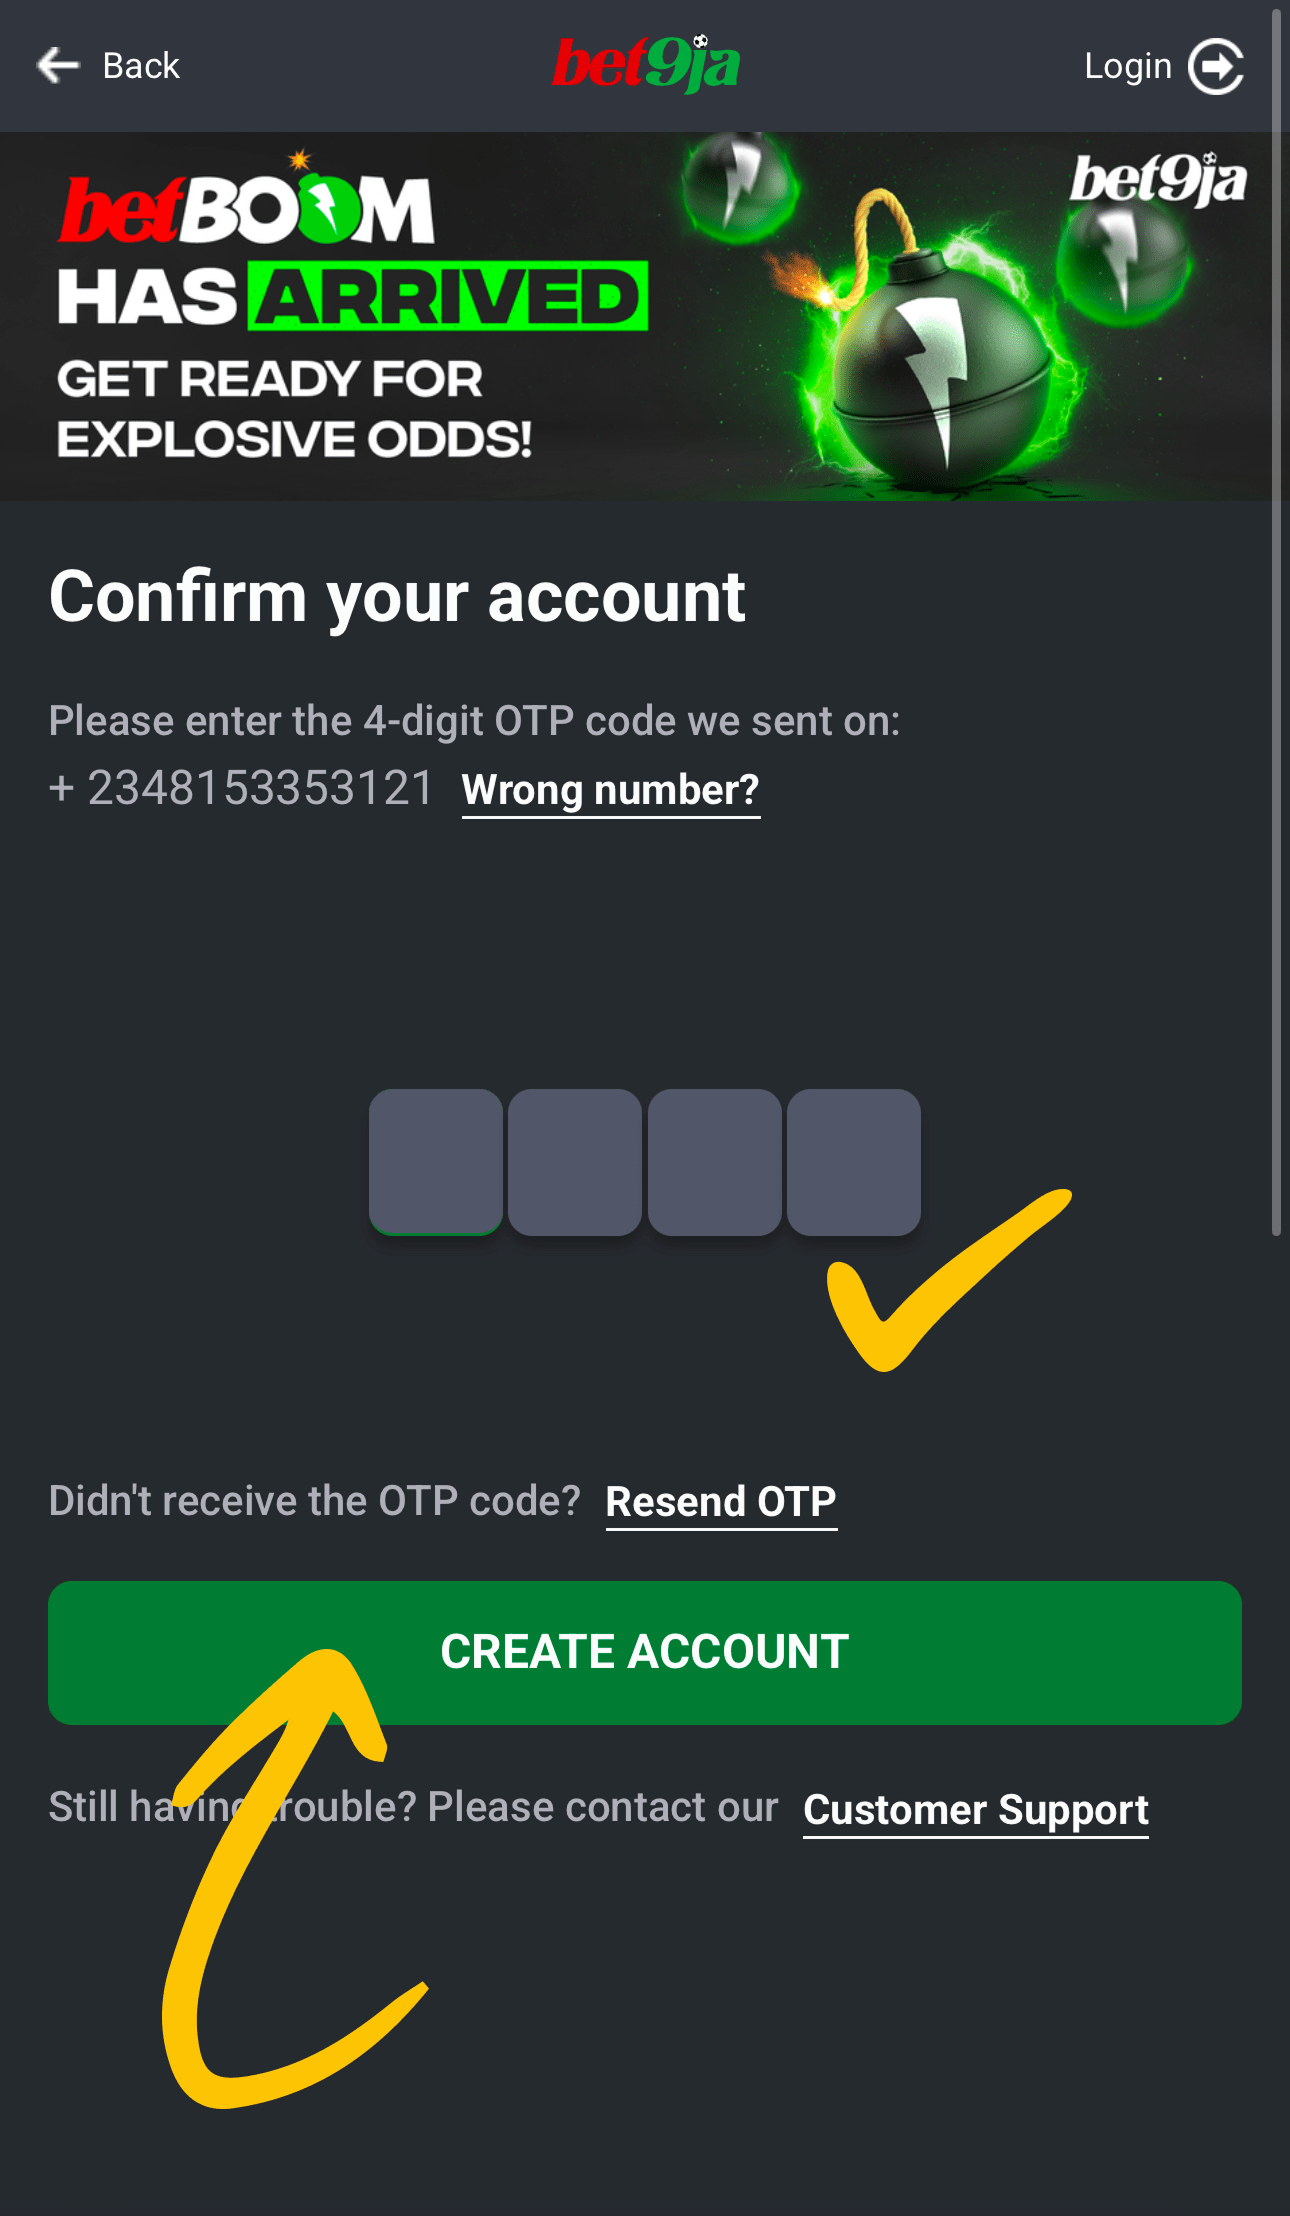The width and height of the screenshot is (1290, 2216).
Task: Click the displayed phone number text
Action: 241,788
